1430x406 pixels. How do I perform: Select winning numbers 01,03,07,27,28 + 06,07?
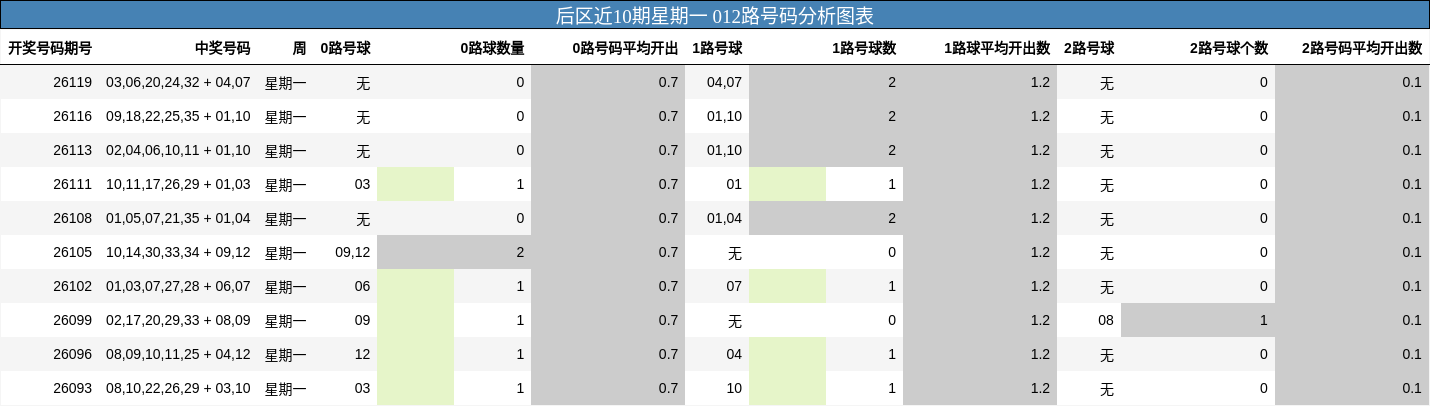tap(178, 286)
